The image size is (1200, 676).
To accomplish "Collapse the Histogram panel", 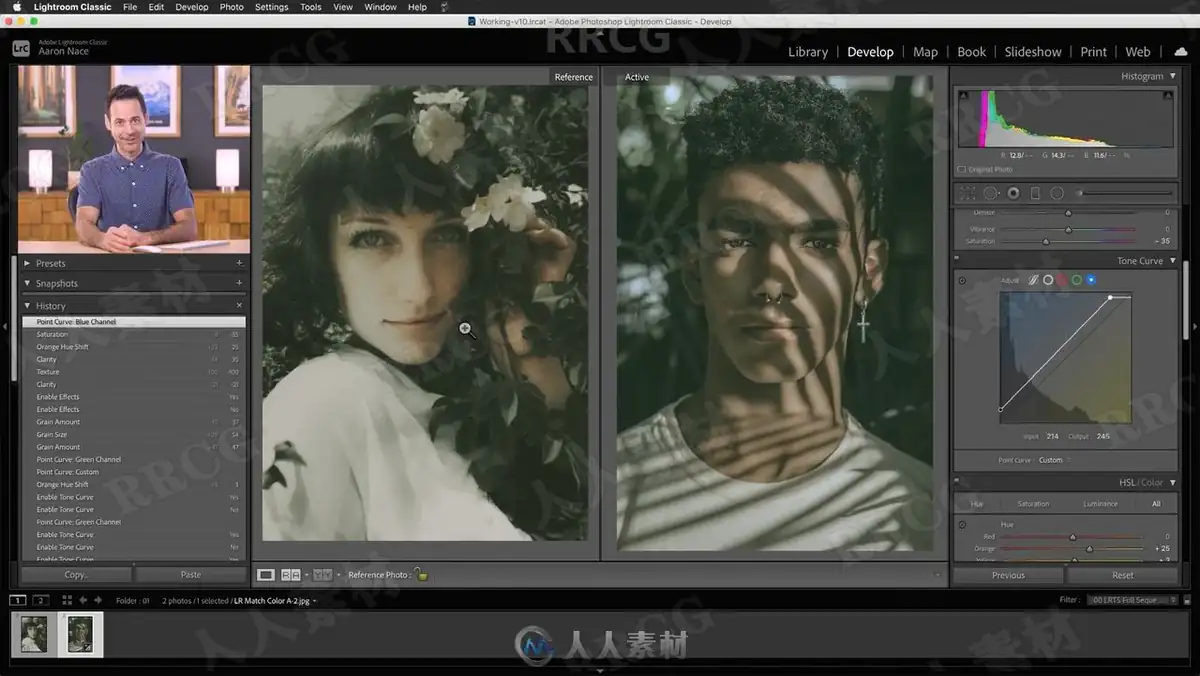I will [1173, 76].
